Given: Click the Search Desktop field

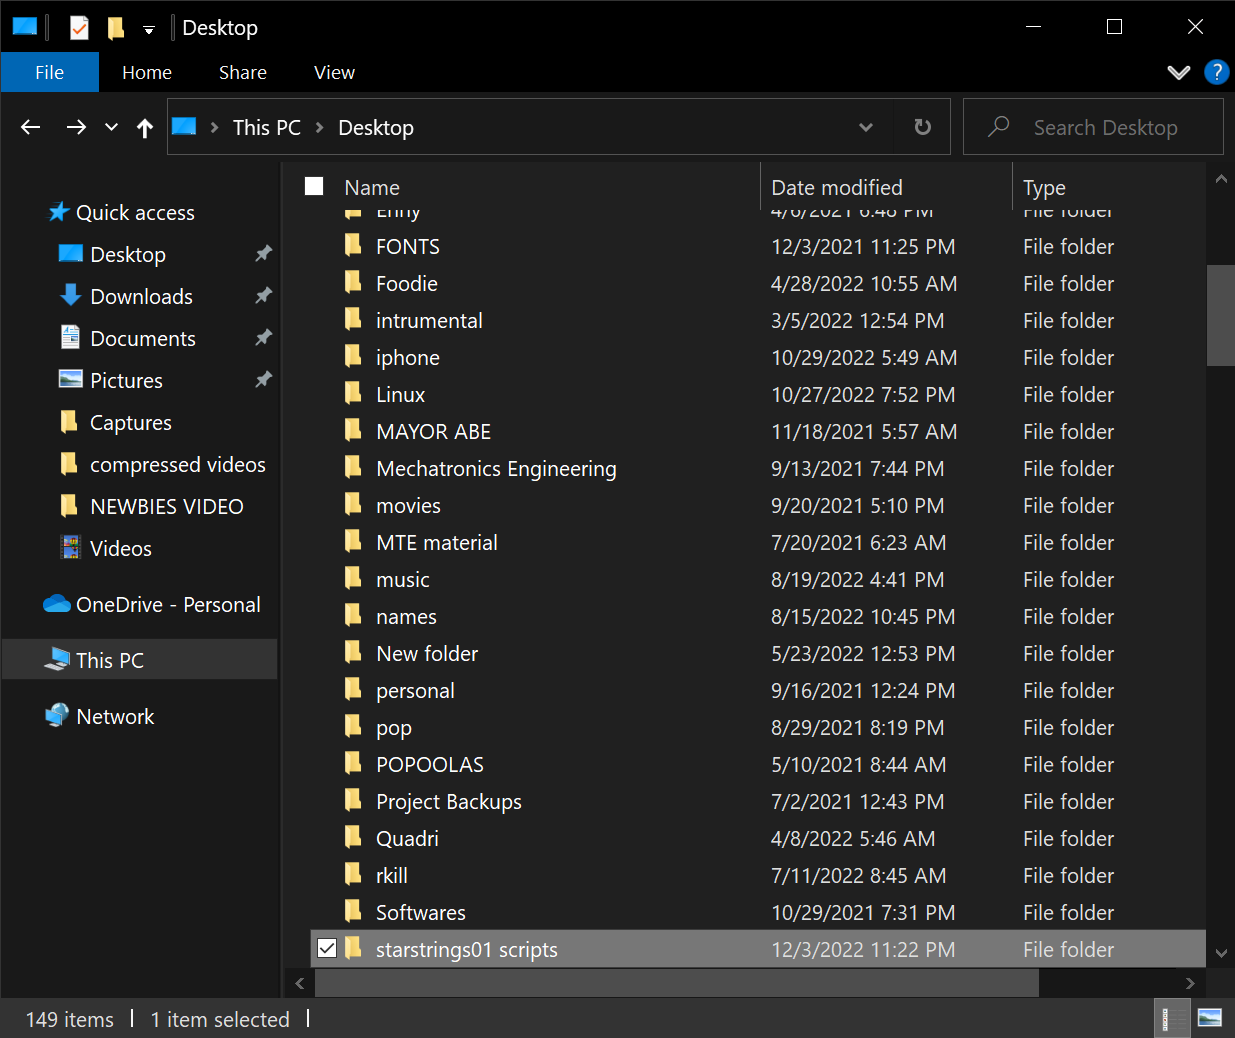Looking at the screenshot, I should [1093, 127].
